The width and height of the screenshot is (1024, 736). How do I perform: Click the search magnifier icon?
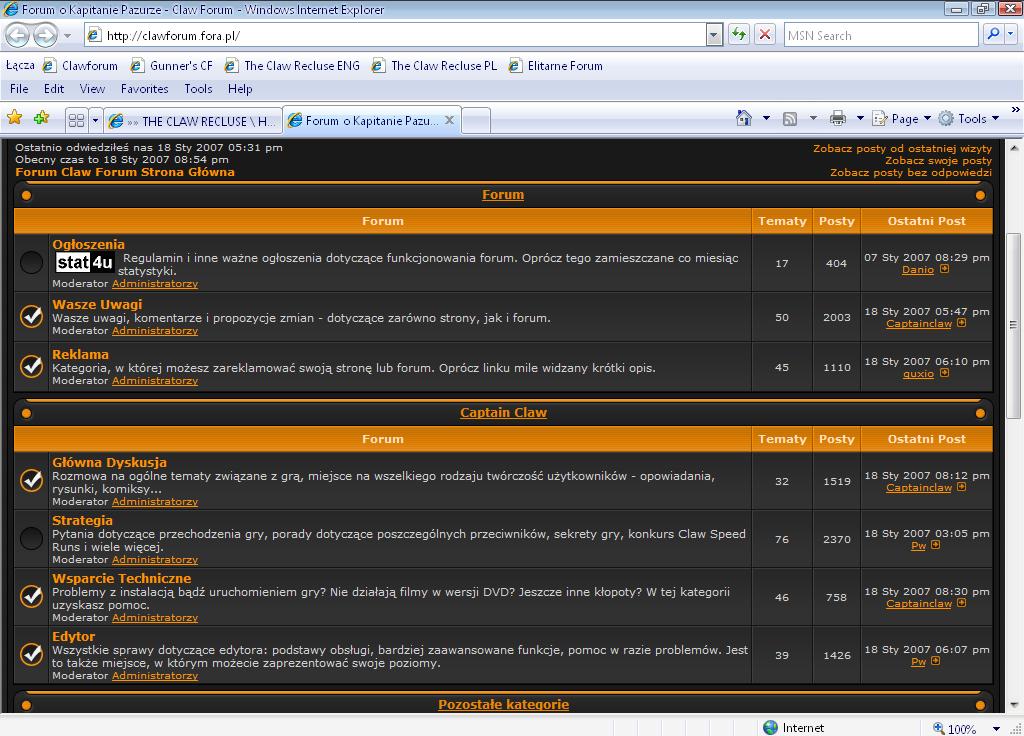click(x=993, y=34)
